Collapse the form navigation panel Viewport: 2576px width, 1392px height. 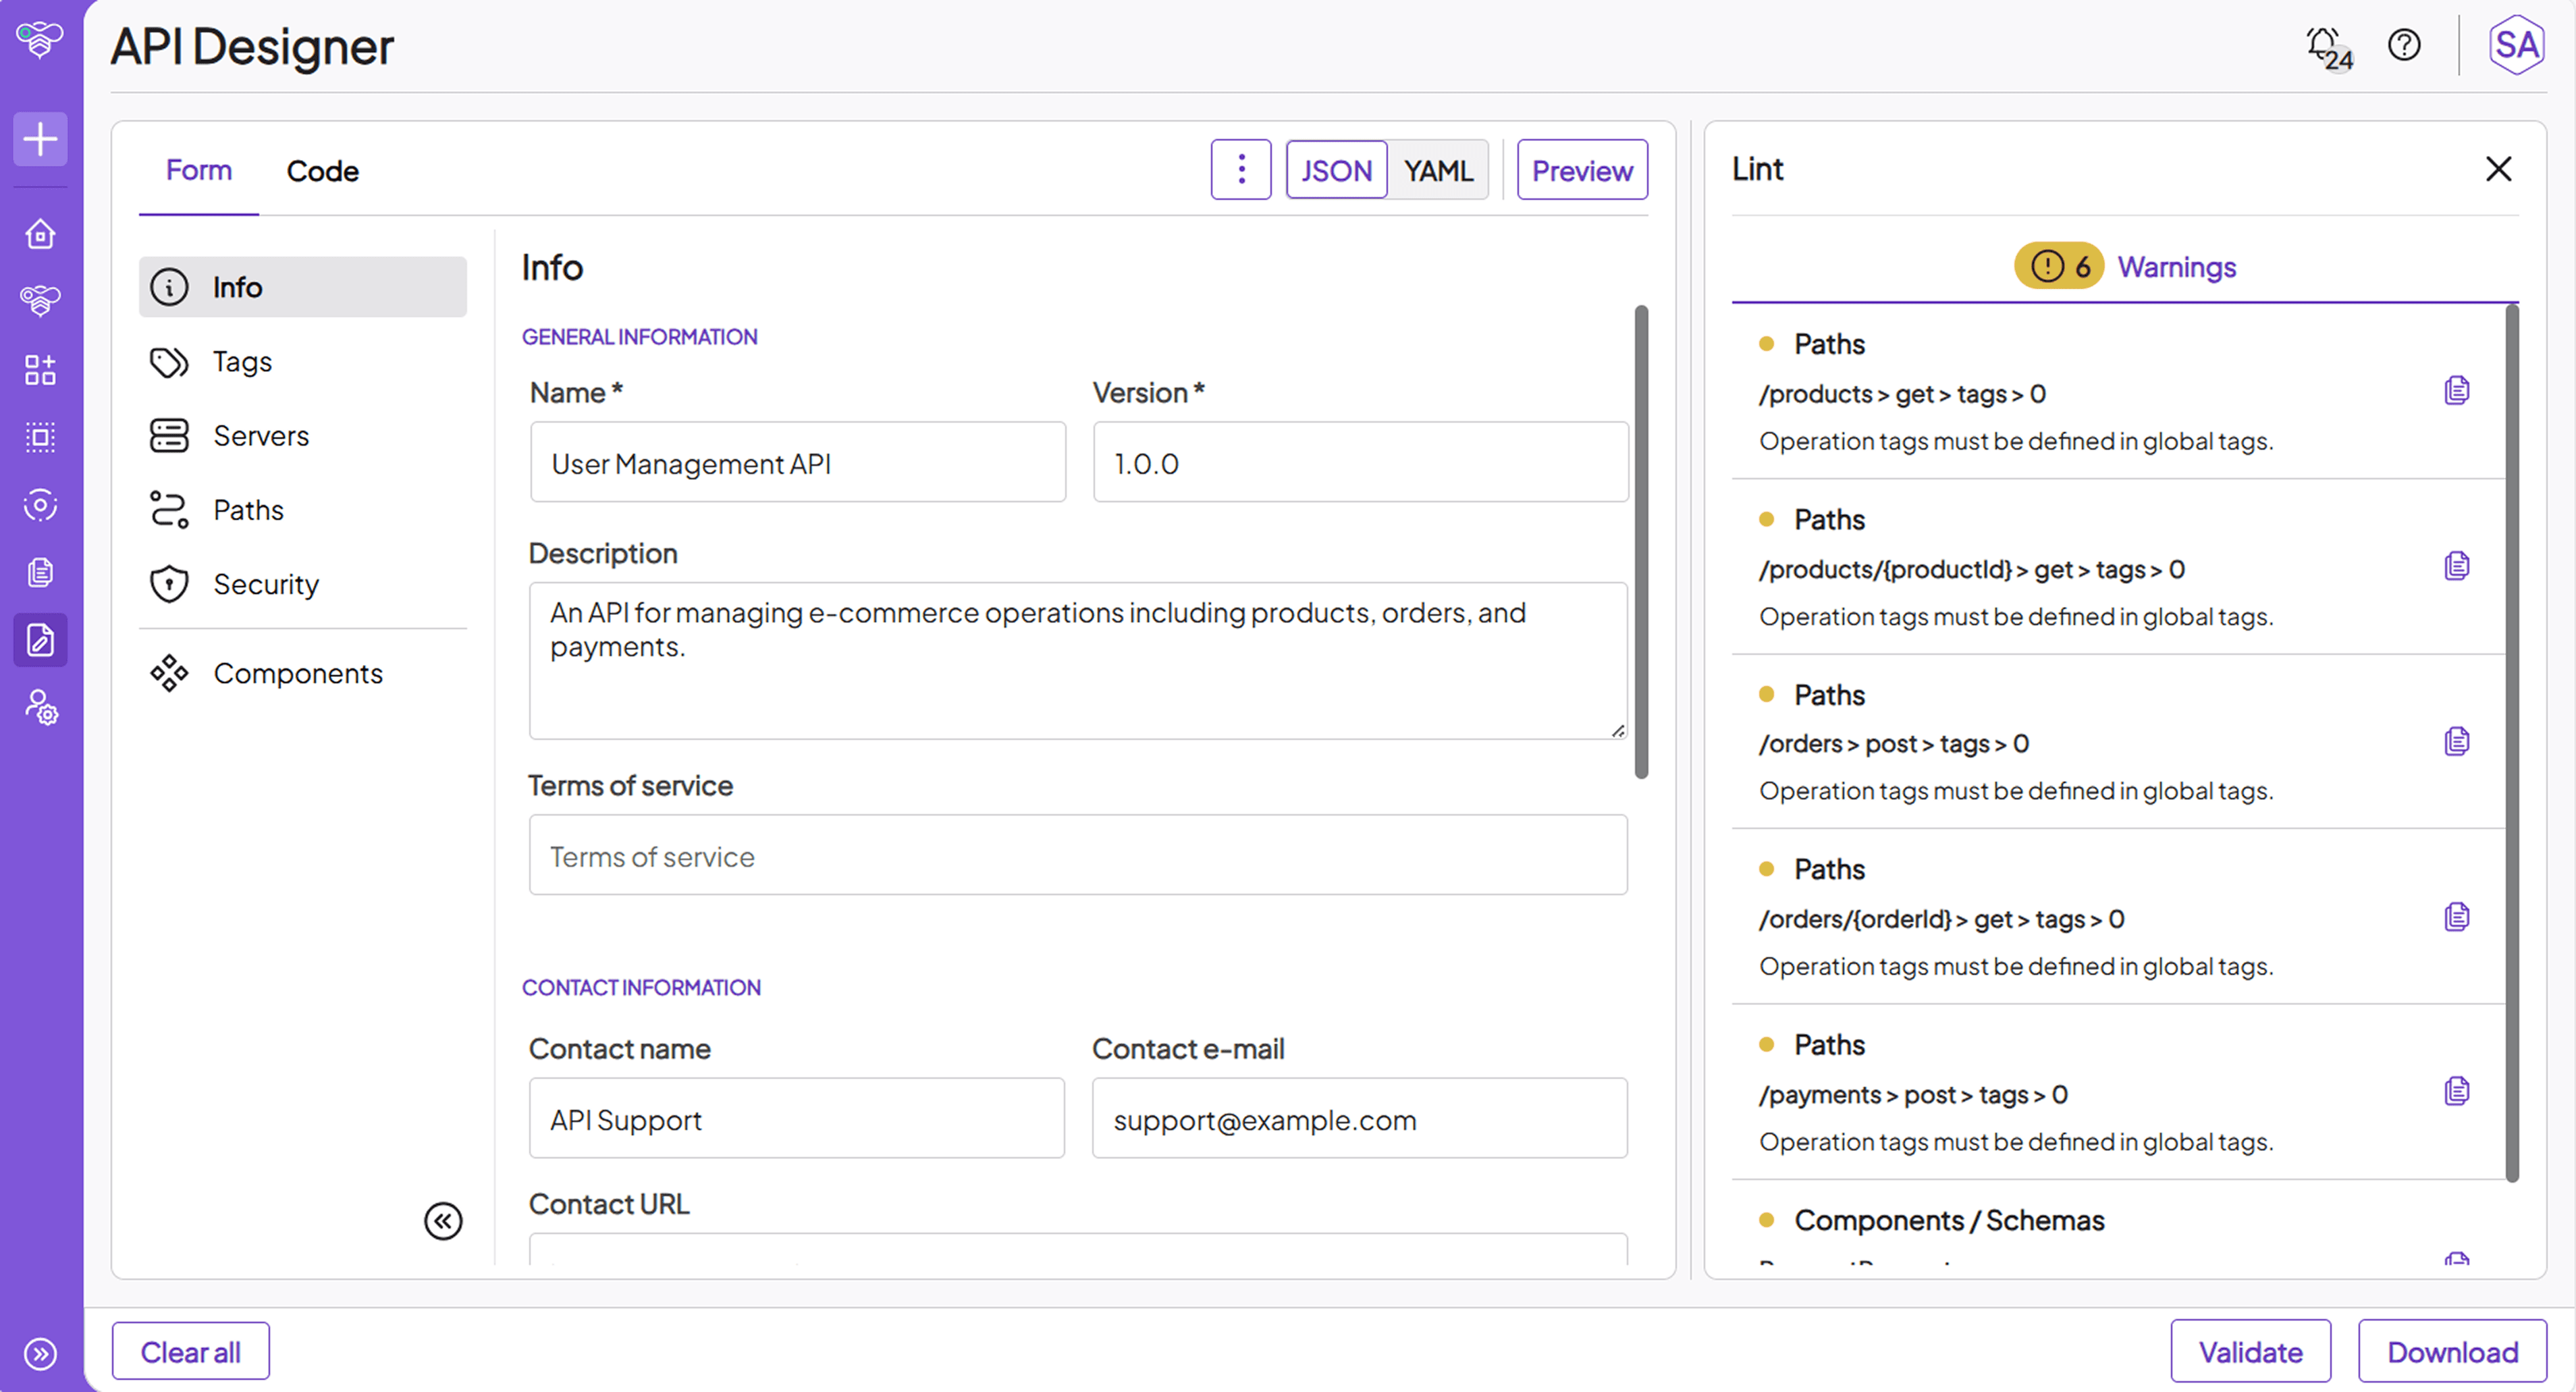[x=443, y=1221]
